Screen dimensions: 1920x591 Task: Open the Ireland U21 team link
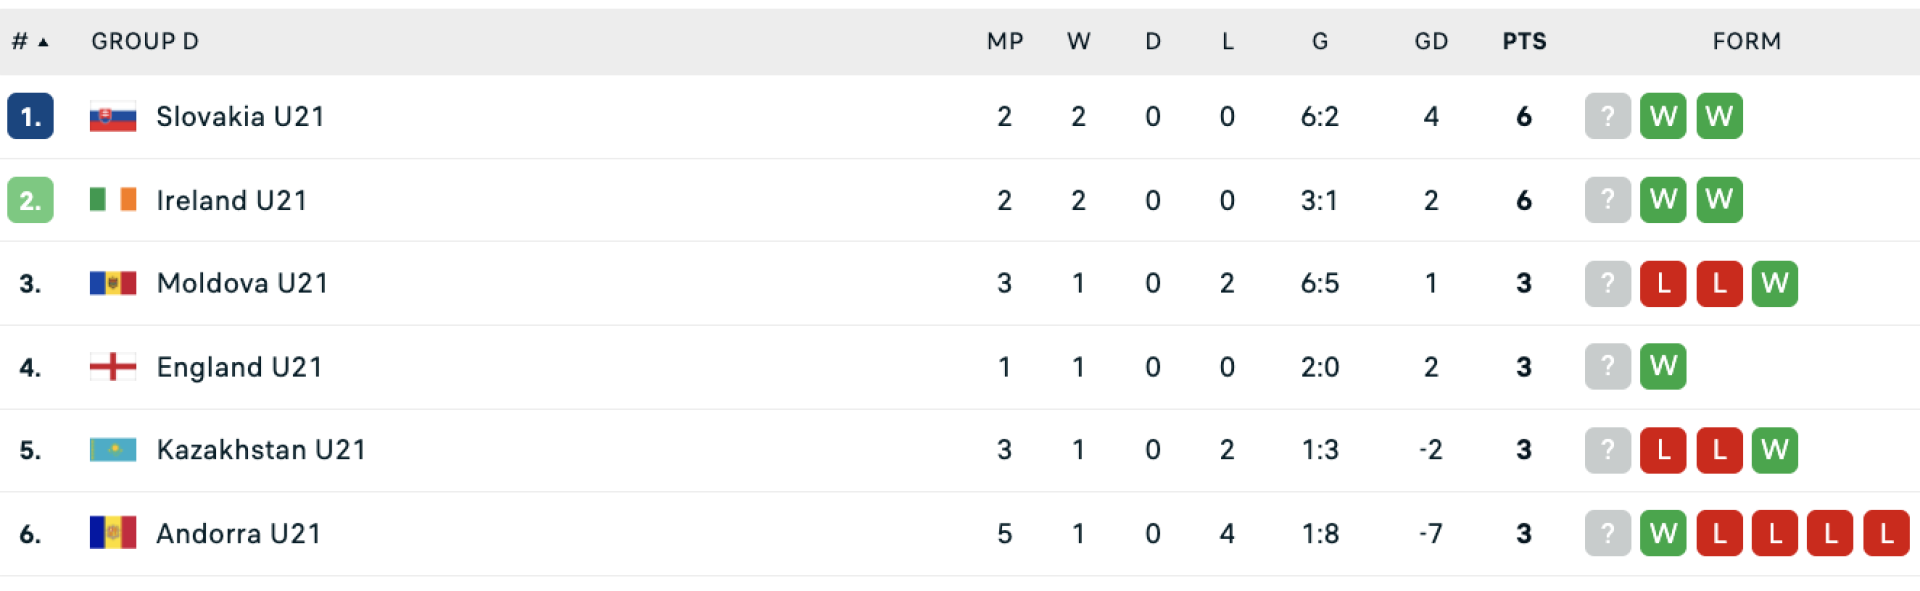(x=231, y=200)
